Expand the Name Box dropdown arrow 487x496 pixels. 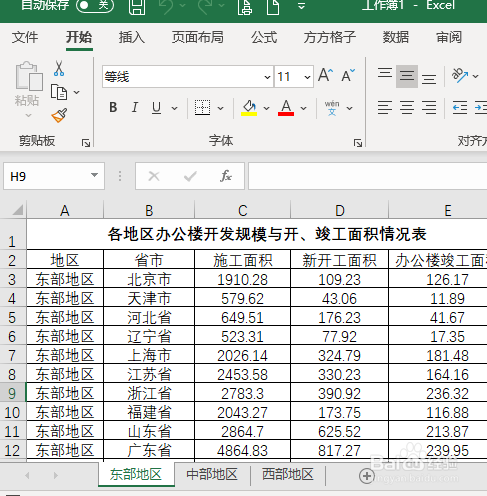95,175
